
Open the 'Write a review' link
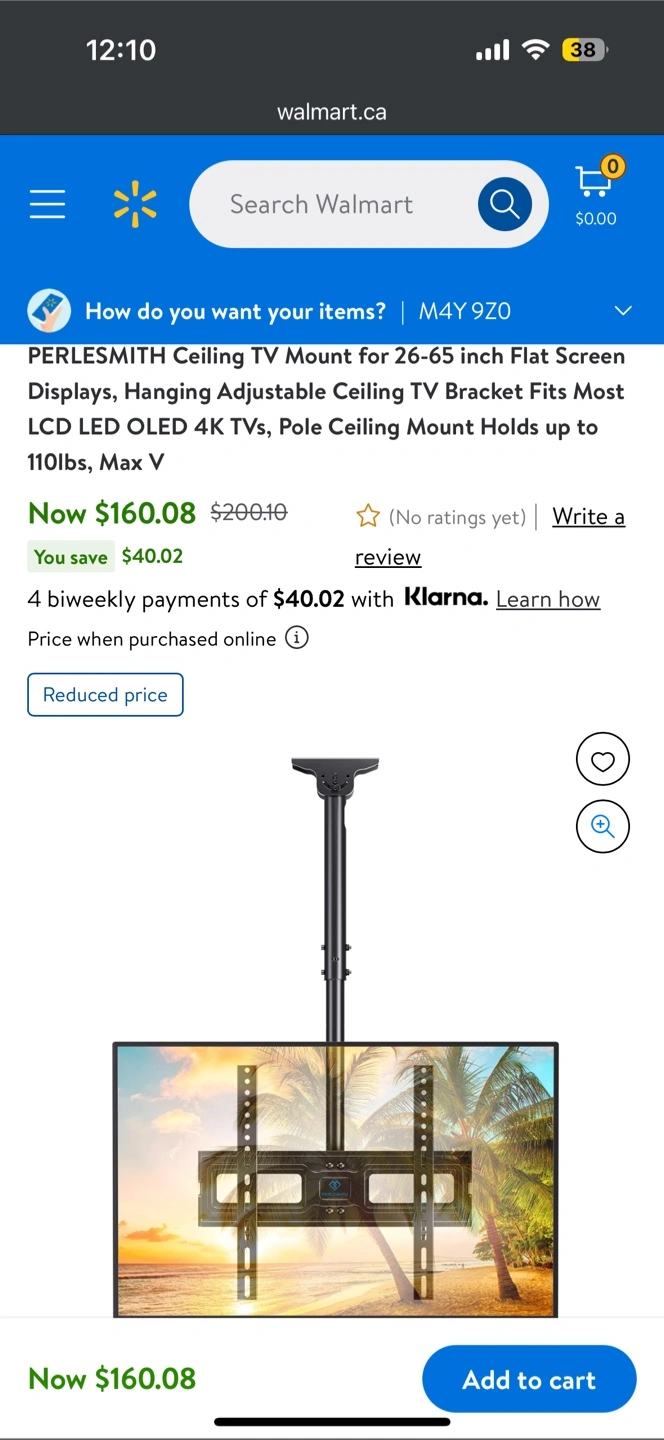[588, 517]
